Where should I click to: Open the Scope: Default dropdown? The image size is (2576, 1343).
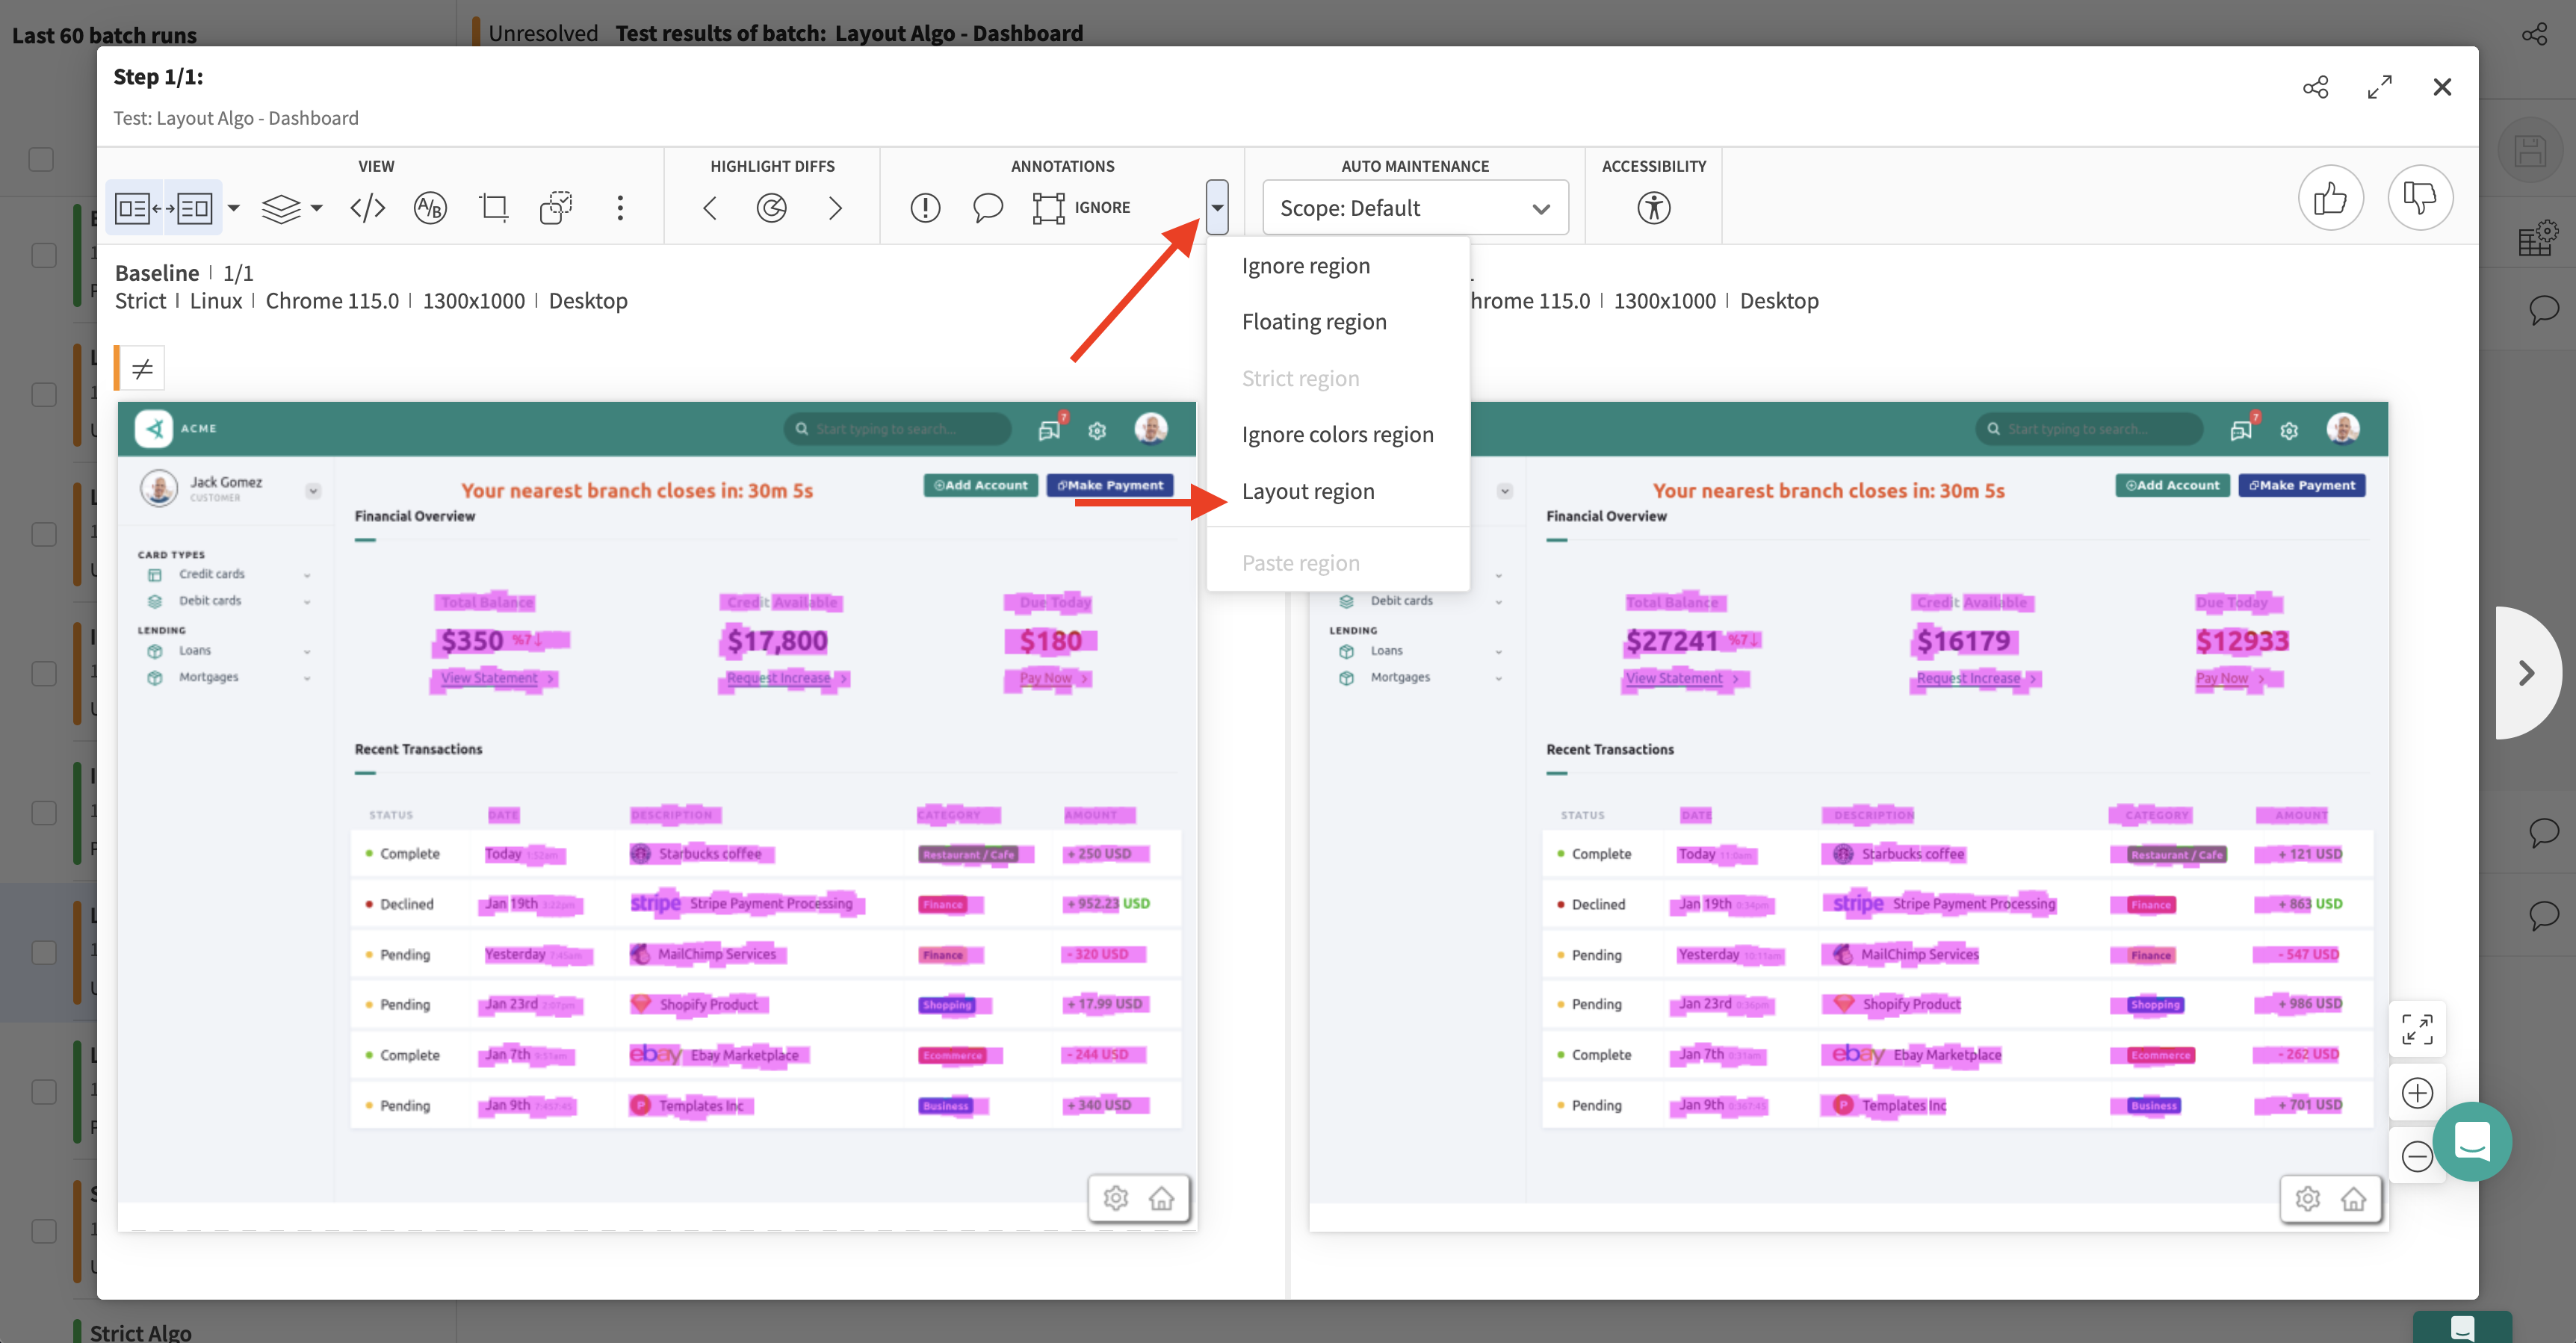pos(1414,208)
